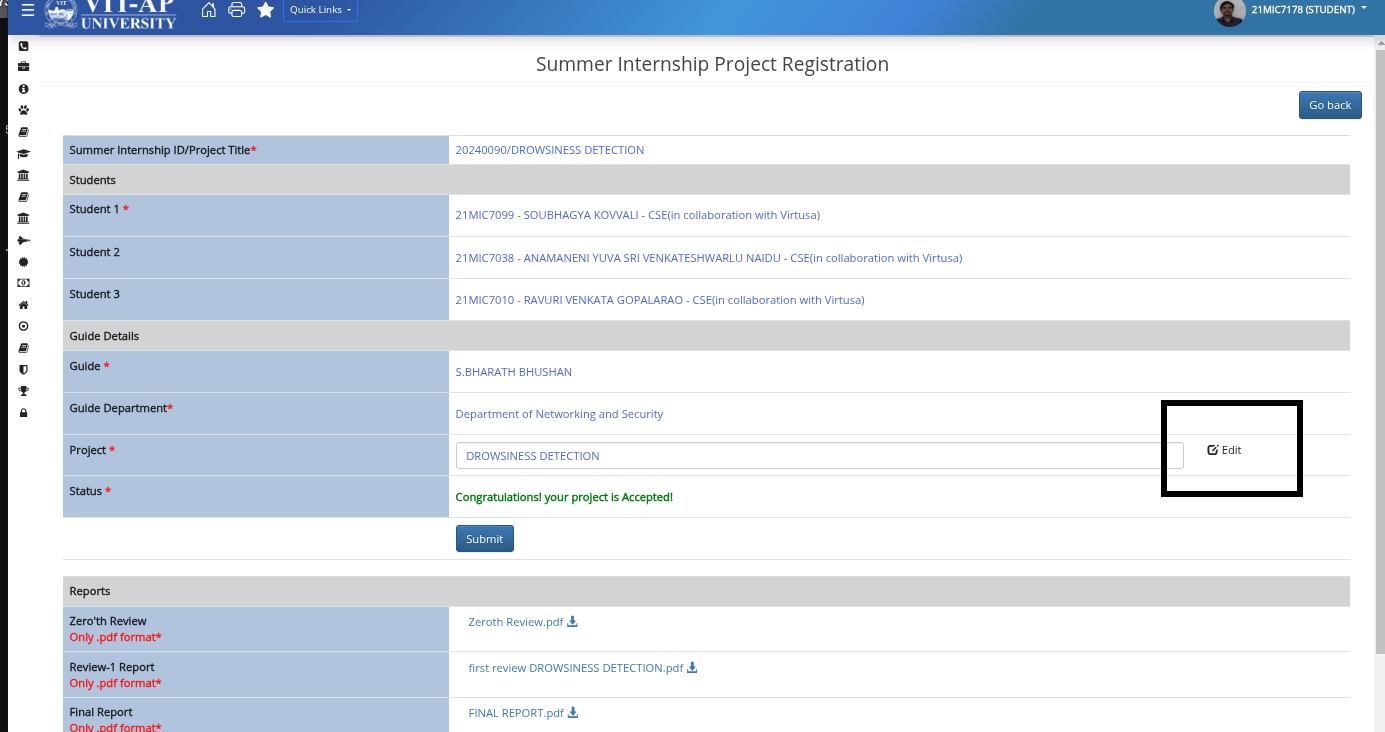This screenshot has width=1385, height=732.
Task: Open the briefcase icon in the sidebar
Action: 24,67
